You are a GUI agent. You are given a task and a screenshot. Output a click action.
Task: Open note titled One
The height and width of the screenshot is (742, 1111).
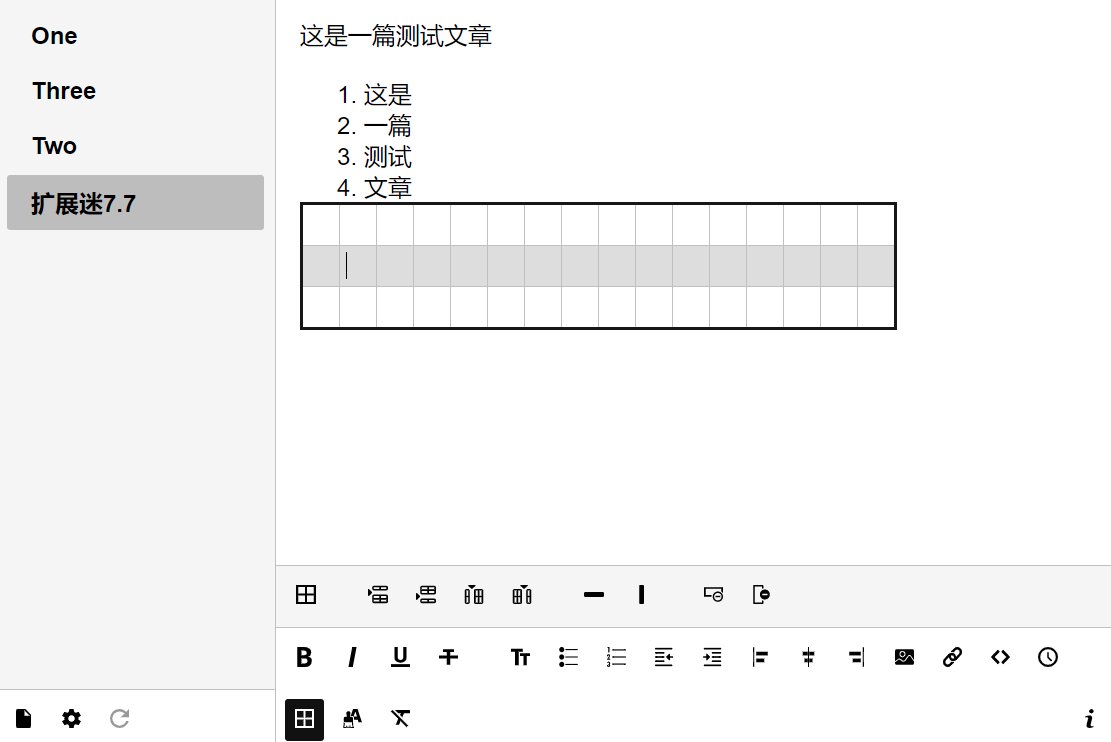click(135, 36)
